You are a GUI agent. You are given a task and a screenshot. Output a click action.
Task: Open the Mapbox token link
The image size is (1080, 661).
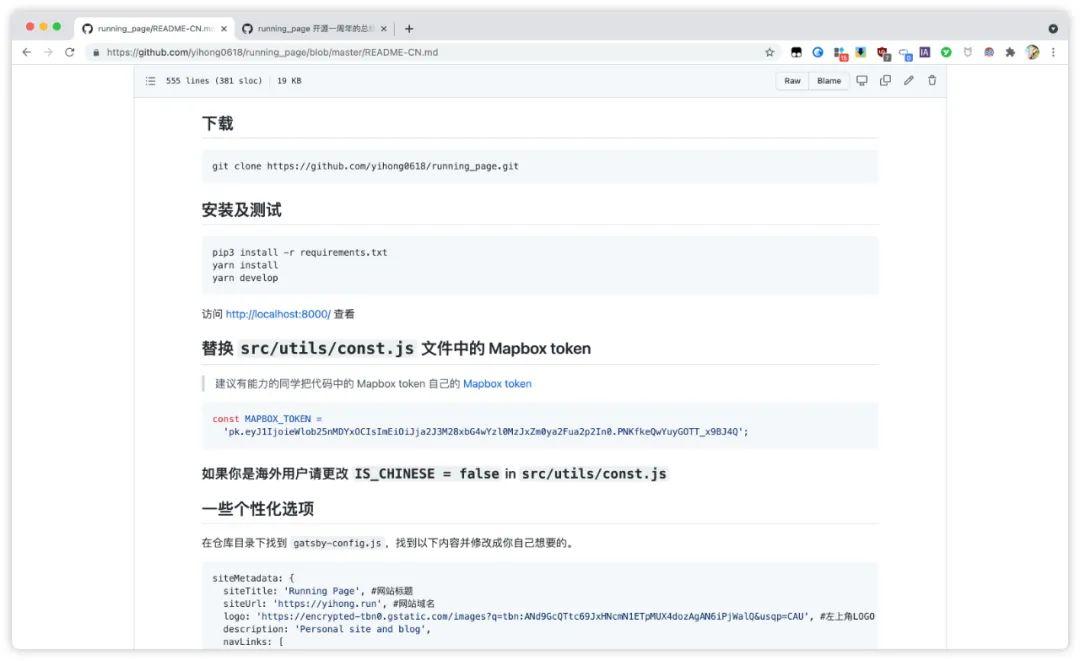click(x=497, y=383)
